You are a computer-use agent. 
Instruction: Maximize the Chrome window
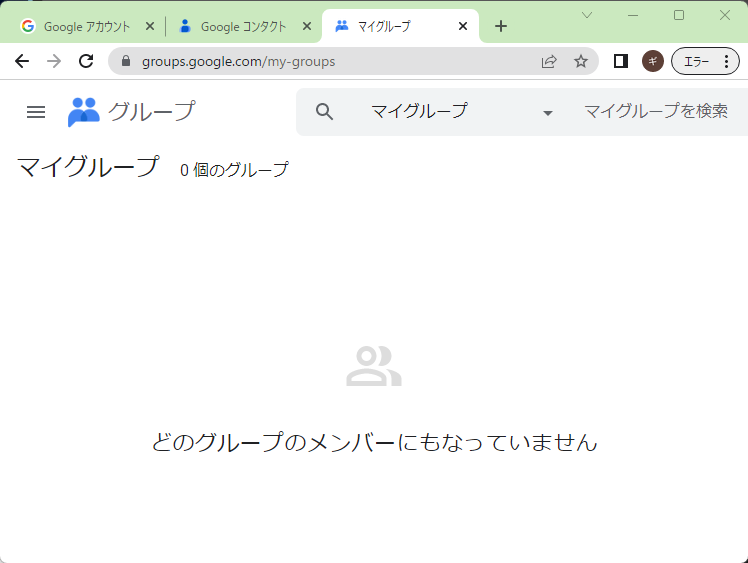(679, 15)
